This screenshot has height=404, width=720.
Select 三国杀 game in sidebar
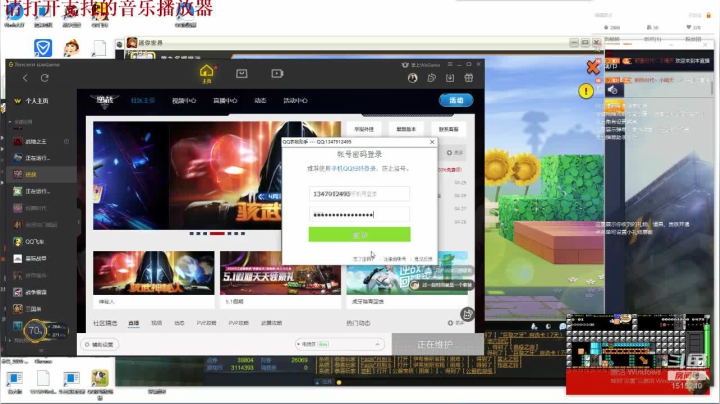[x=33, y=309]
